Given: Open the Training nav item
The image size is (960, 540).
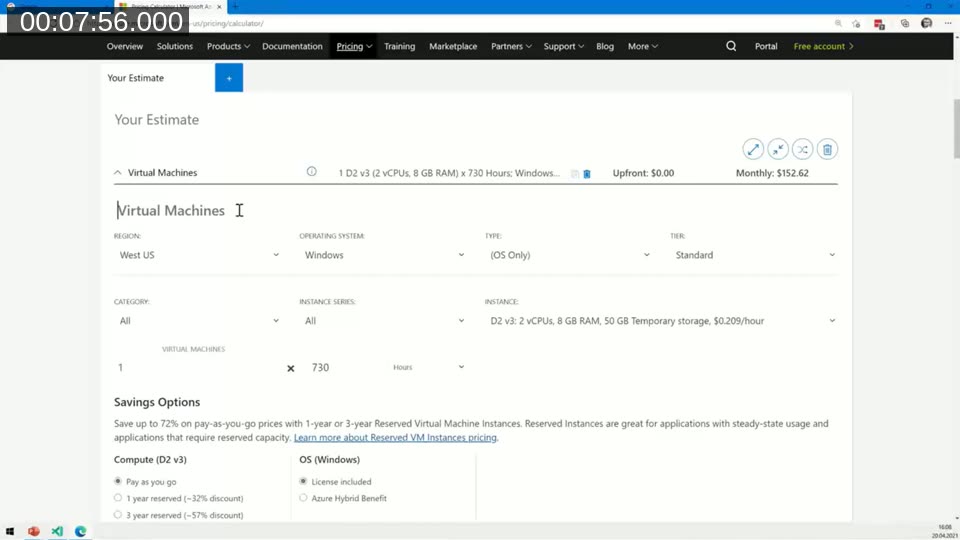Looking at the screenshot, I should click(x=399, y=47).
